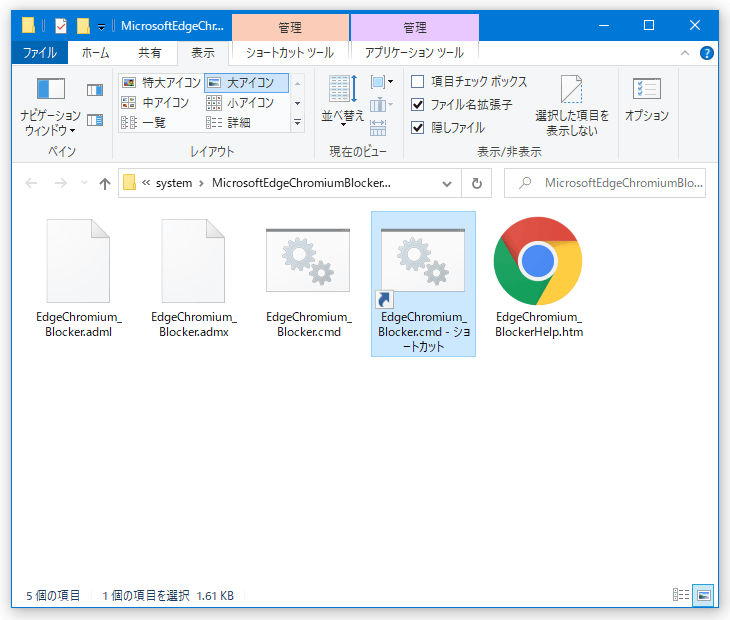Expand address bar history dropdown
The height and width of the screenshot is (620, 730).
point(447,183)
